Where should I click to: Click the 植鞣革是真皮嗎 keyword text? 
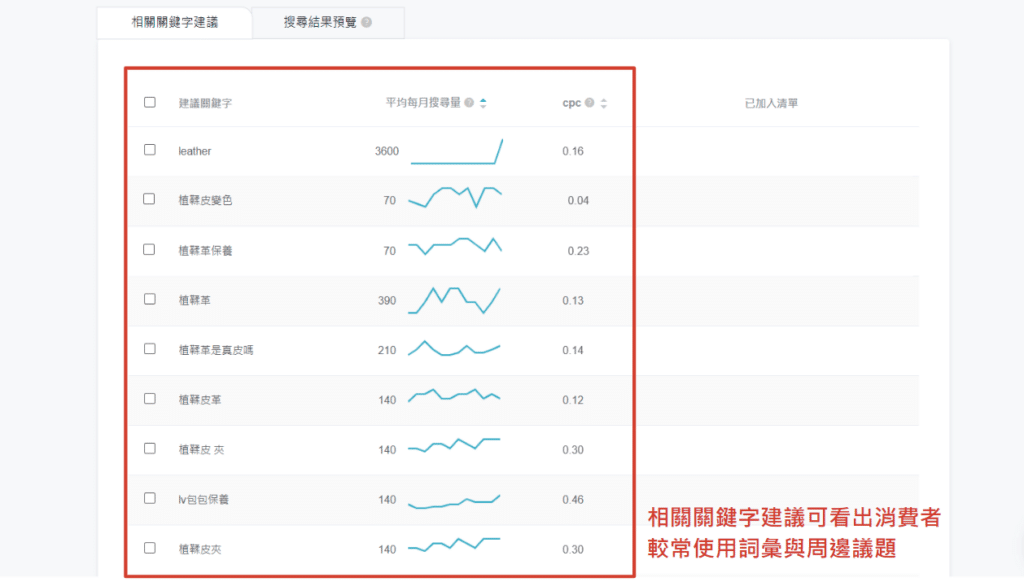pos(215,350)
